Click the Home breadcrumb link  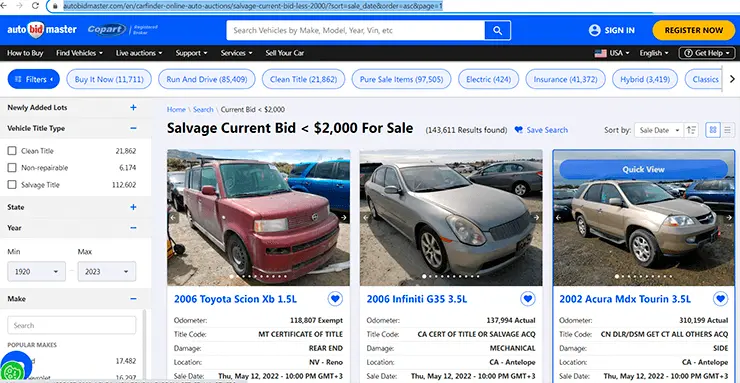pyautogui.click(x=176, y=109)
